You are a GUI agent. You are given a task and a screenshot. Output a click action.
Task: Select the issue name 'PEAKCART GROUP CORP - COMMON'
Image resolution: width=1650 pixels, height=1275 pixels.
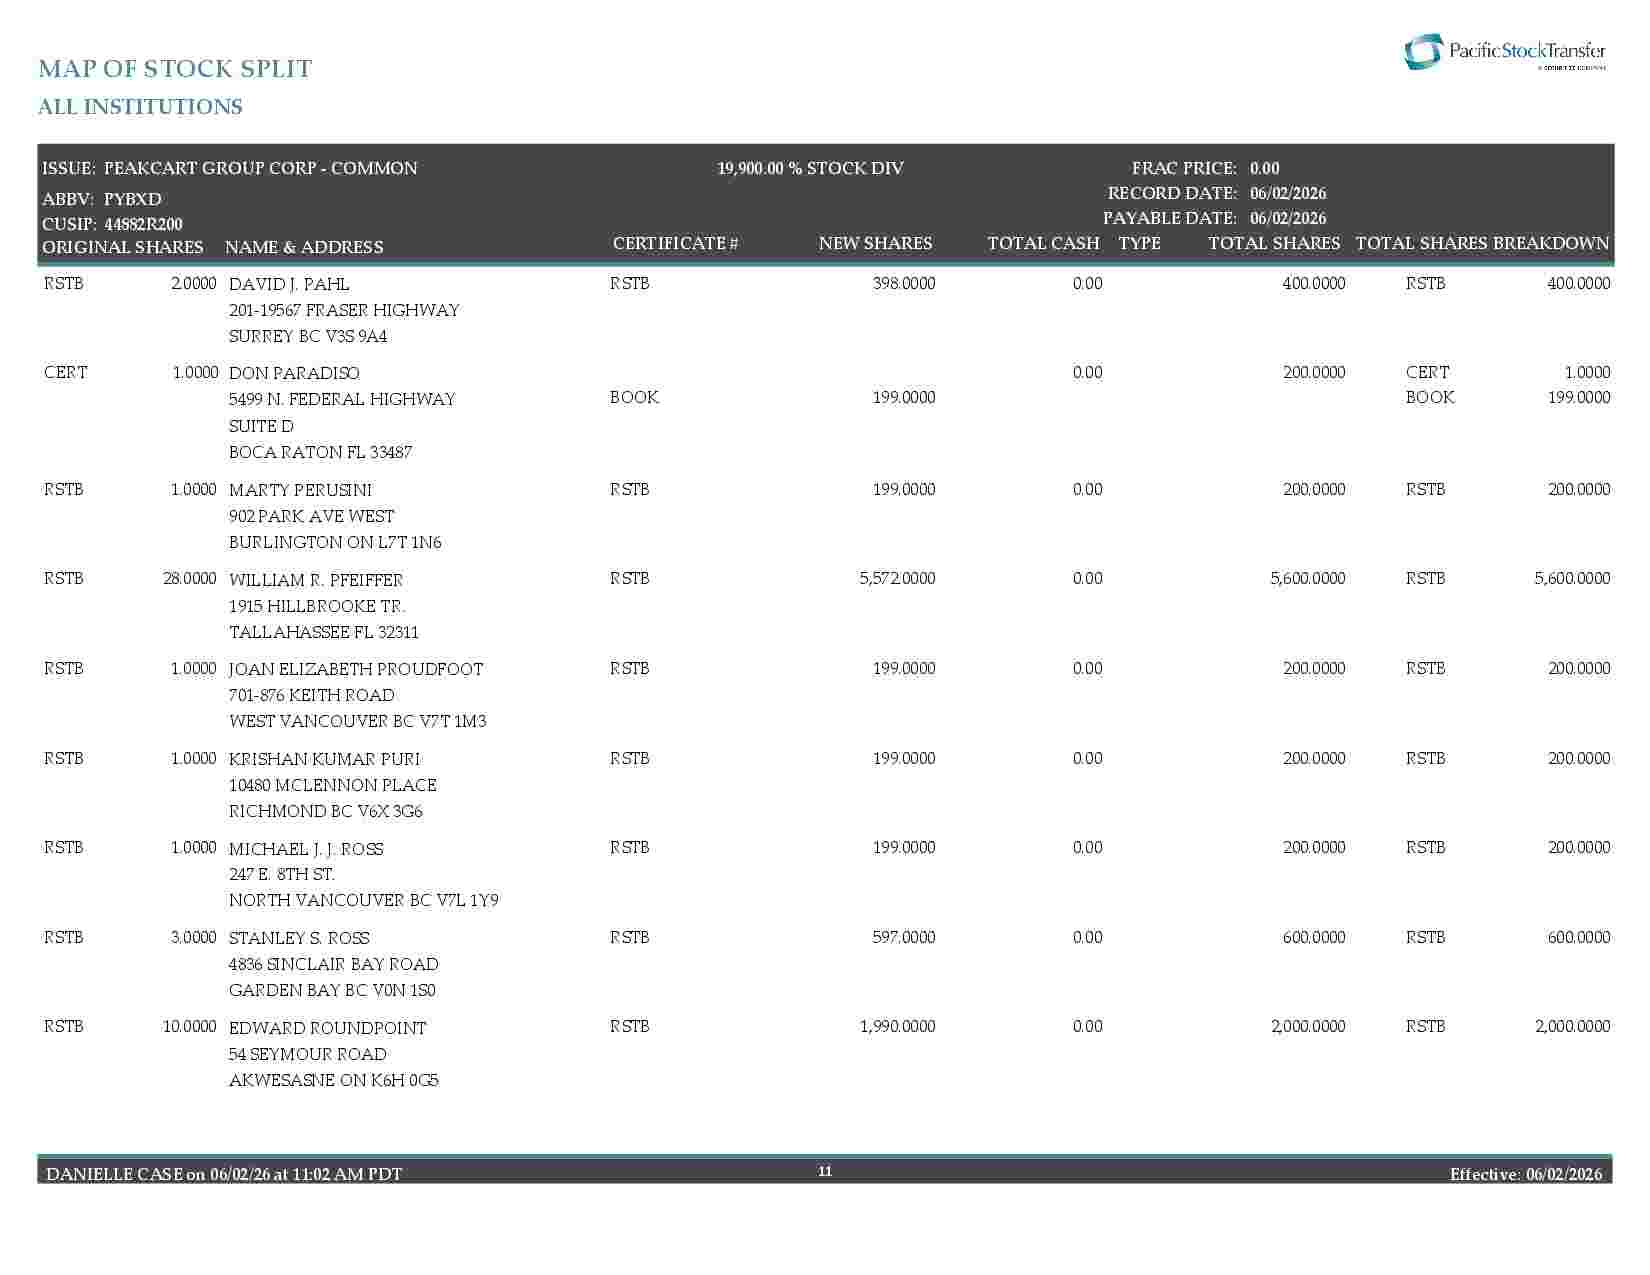[261, 168]
